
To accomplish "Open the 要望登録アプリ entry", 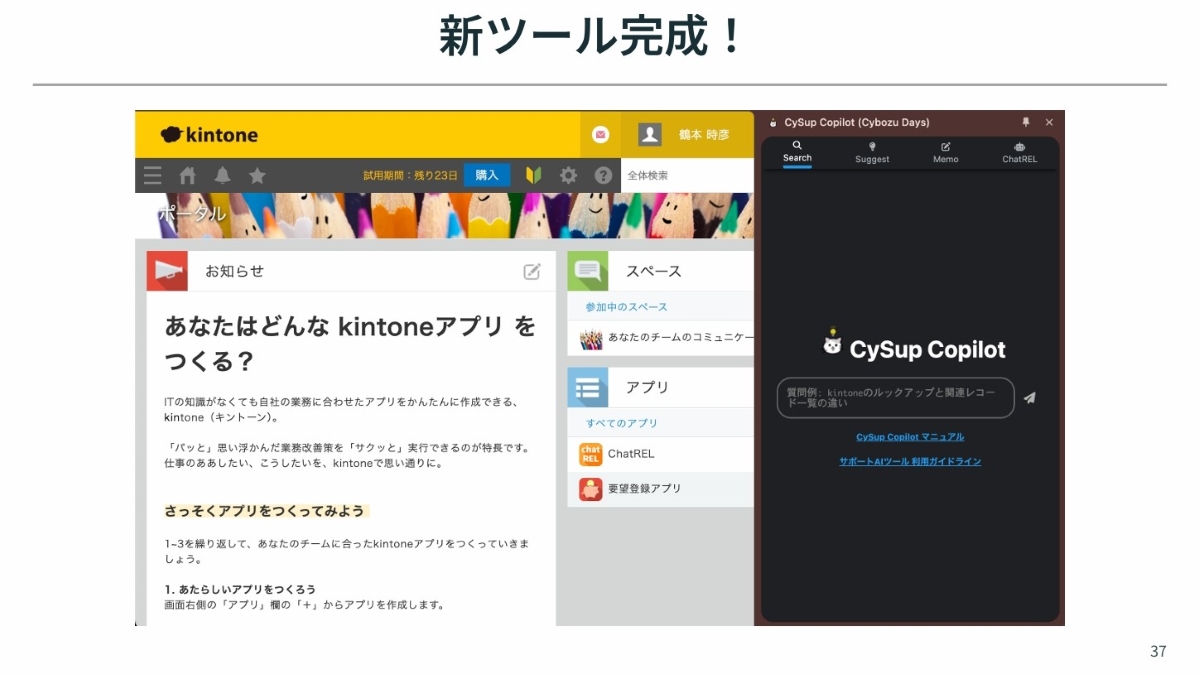I will 644,489.
